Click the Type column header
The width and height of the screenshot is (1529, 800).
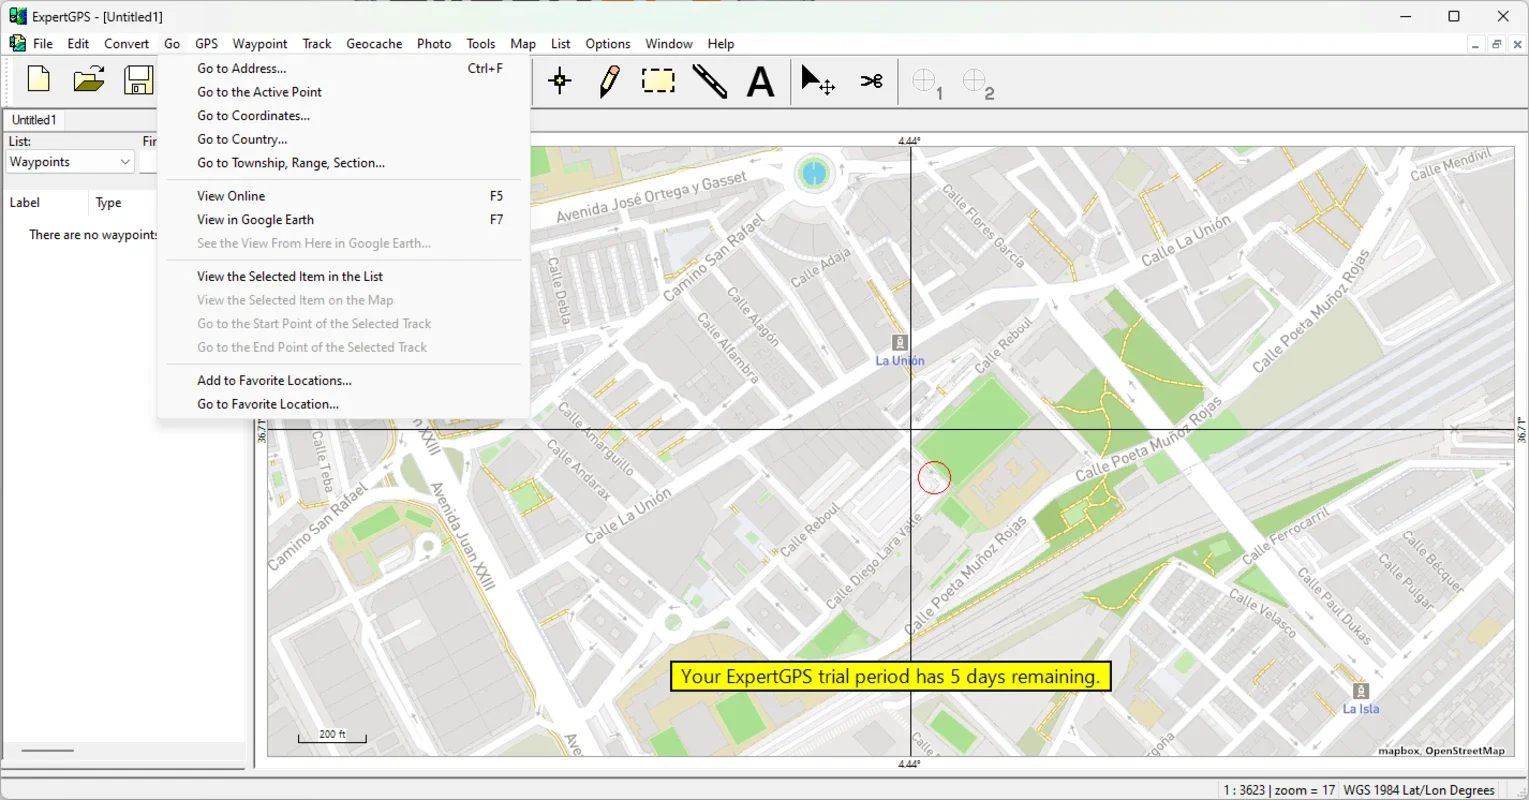point(122,203)
